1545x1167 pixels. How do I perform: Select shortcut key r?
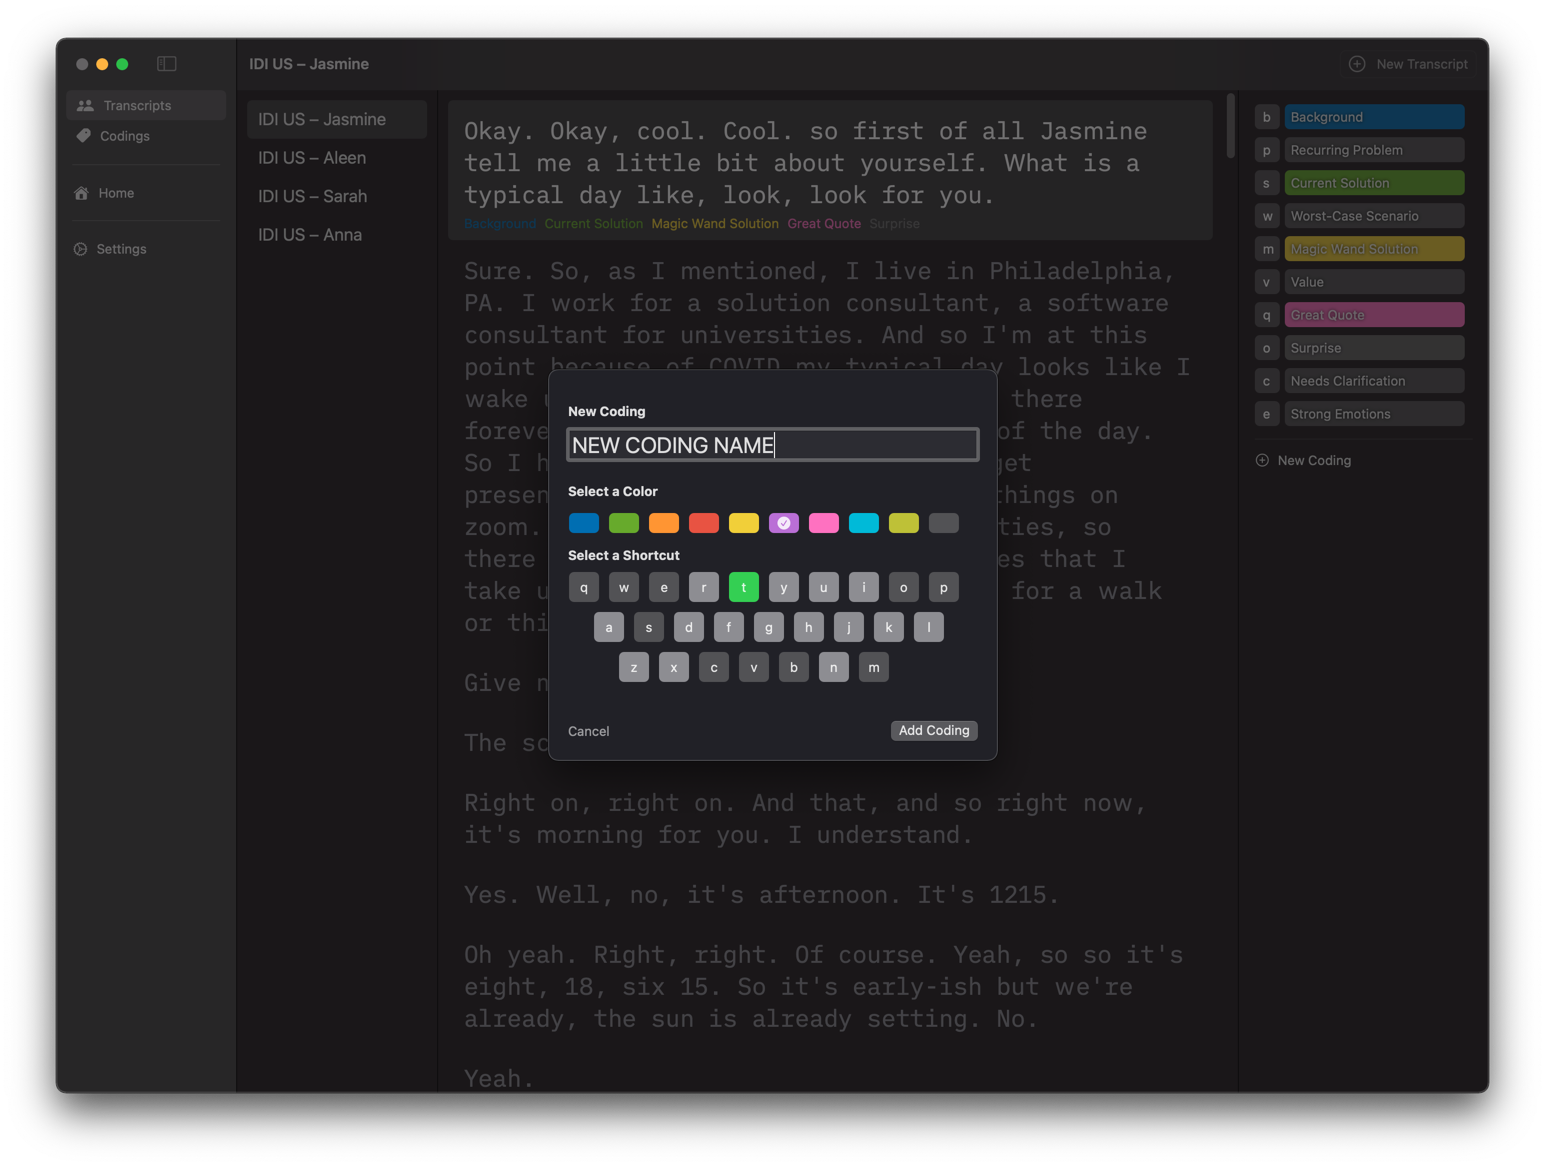(x=704, y=587)
